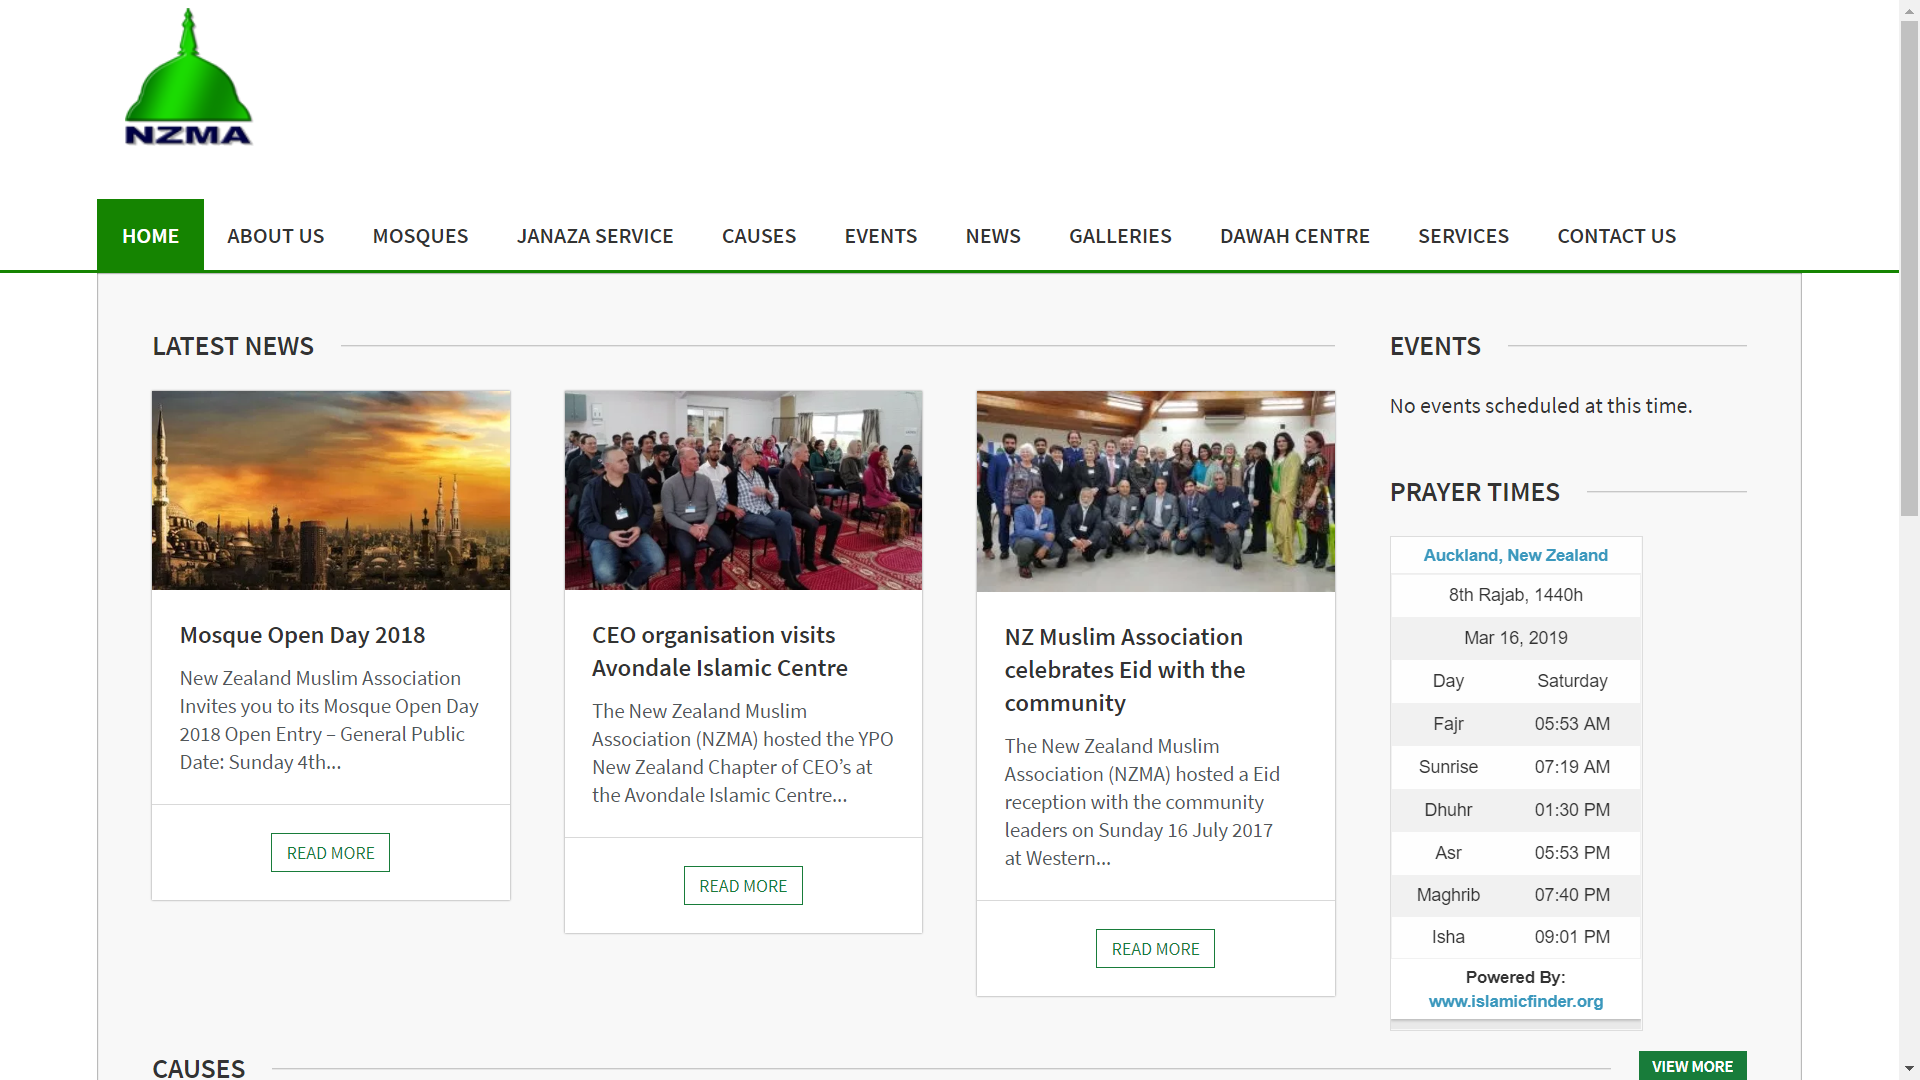The width and height of the screenshot is (1920, 1080).
Task: Click 'No events scheduled at this time.' text
Action: click(1540, 406)
